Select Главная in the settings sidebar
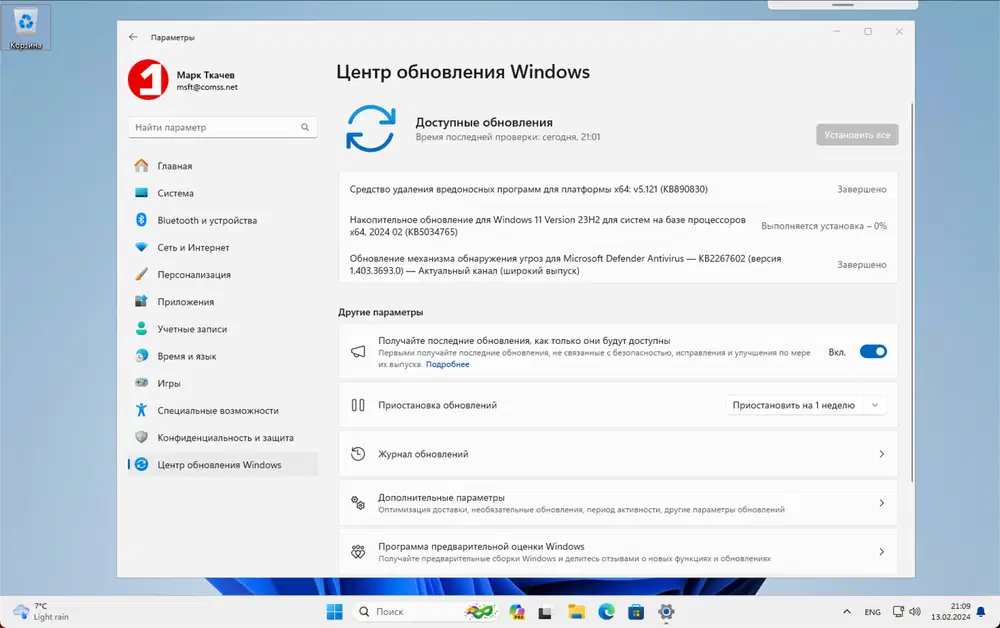The image size is (1000, 628). [x=223, y=166]
